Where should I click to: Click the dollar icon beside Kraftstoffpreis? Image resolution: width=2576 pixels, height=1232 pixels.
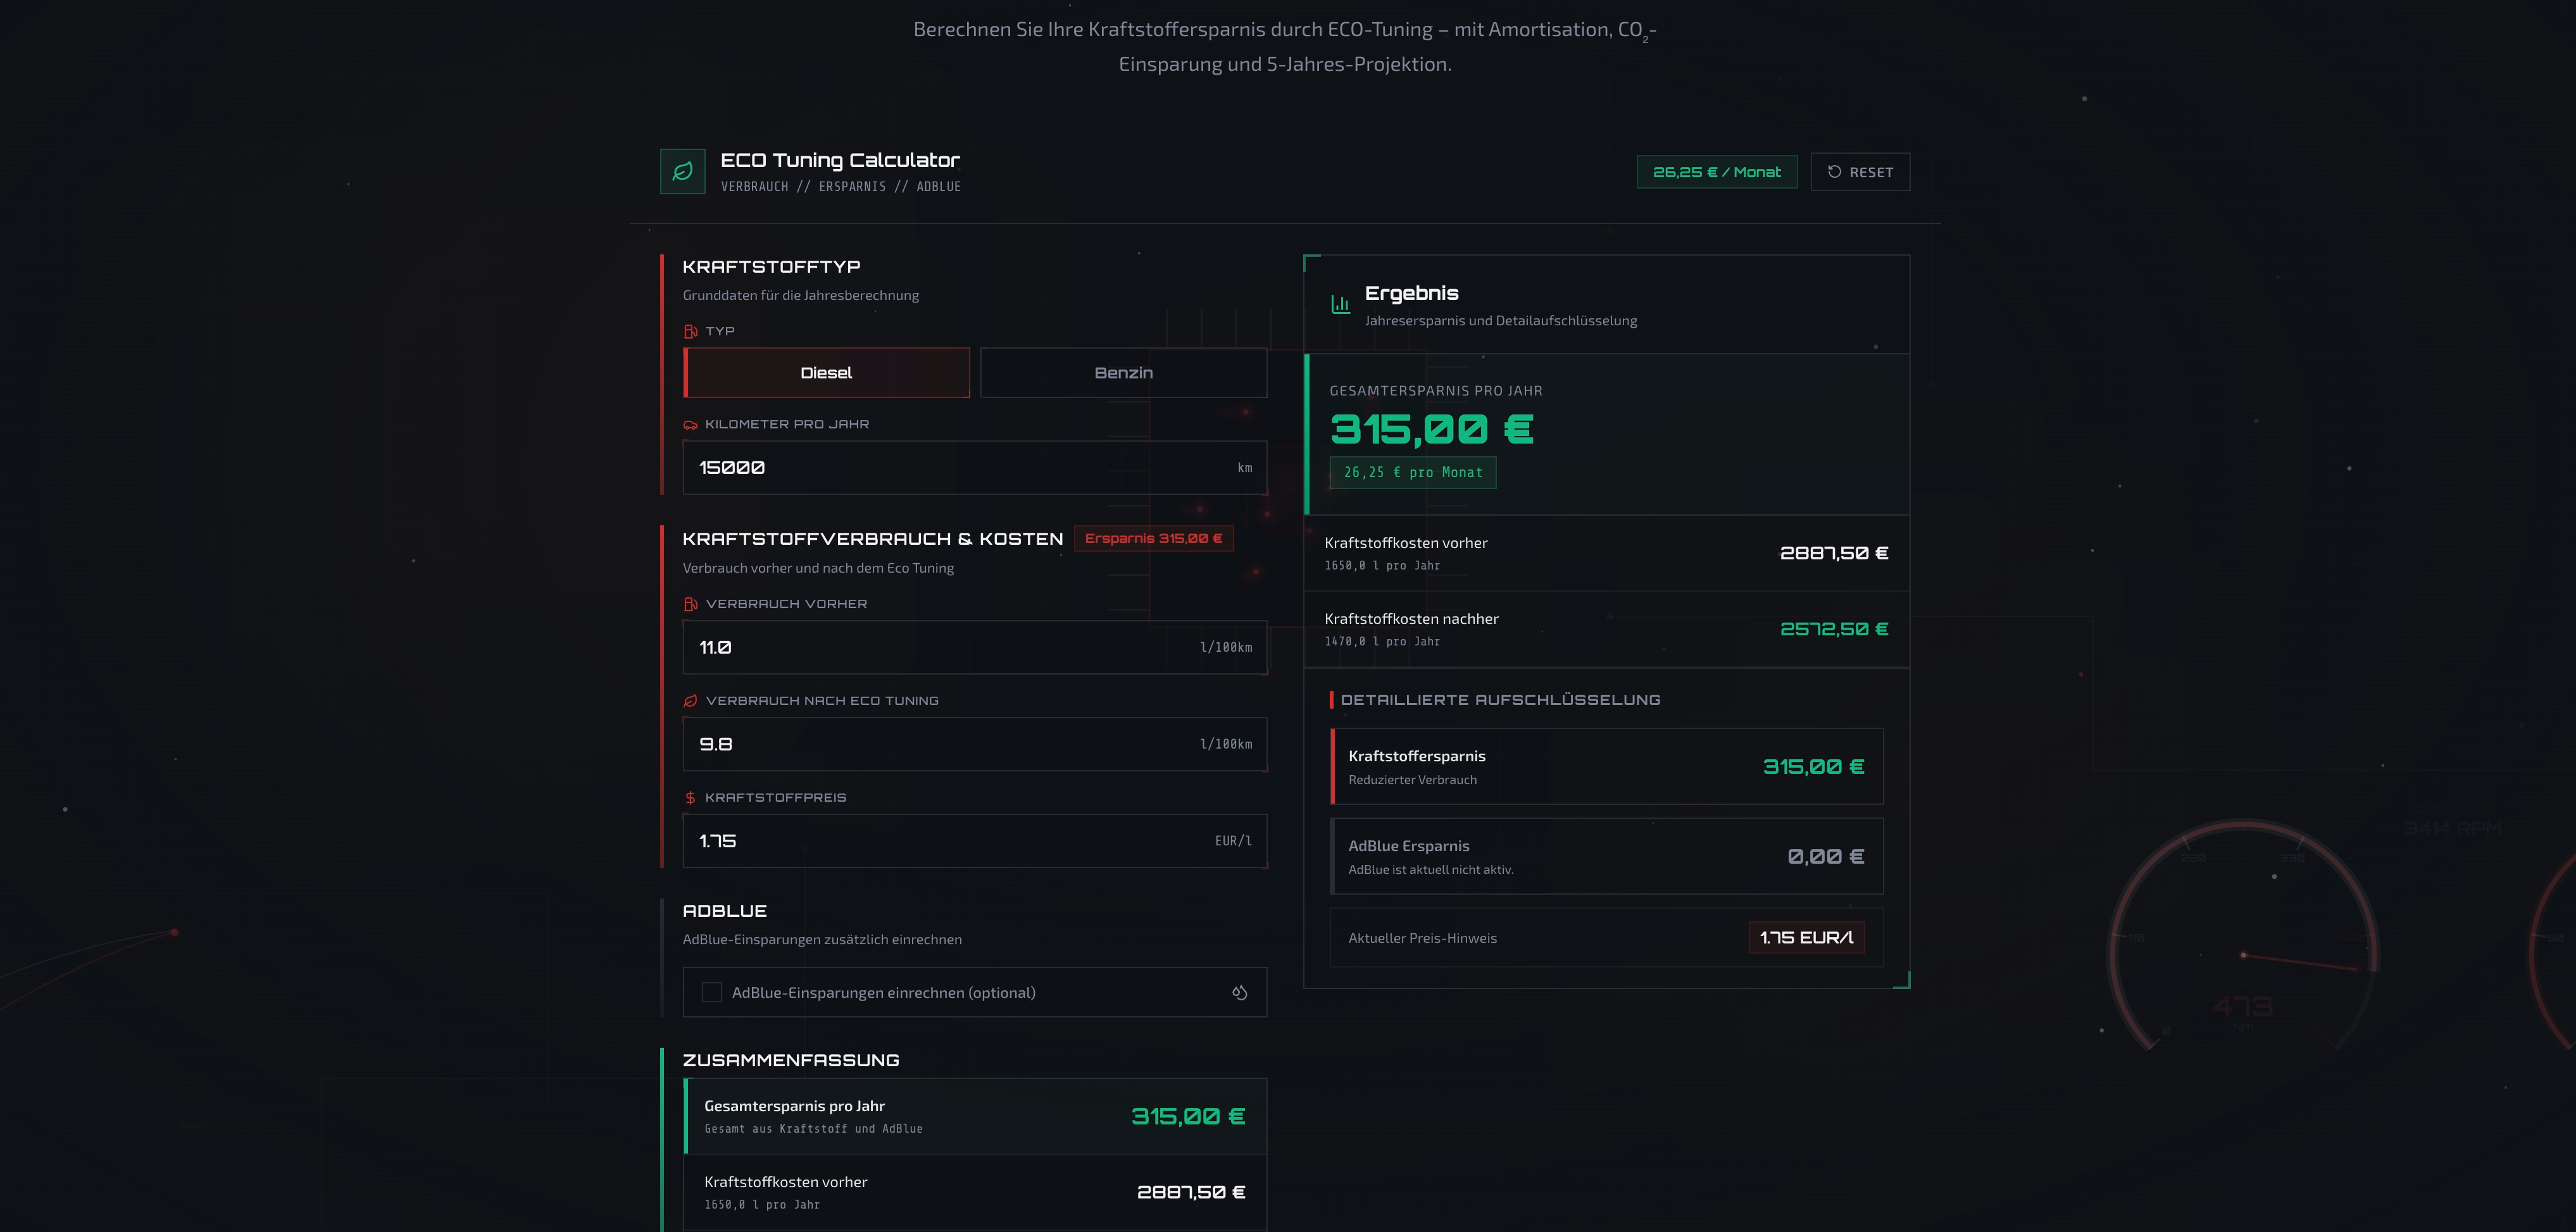690,798
